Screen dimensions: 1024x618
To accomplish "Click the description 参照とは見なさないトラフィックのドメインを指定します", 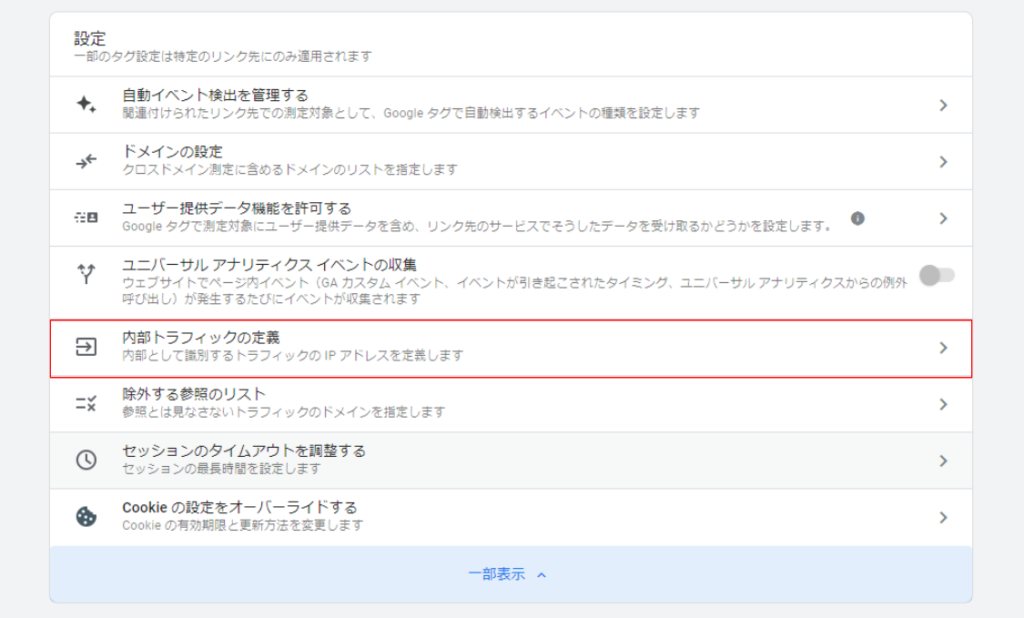I will [283, 412].
